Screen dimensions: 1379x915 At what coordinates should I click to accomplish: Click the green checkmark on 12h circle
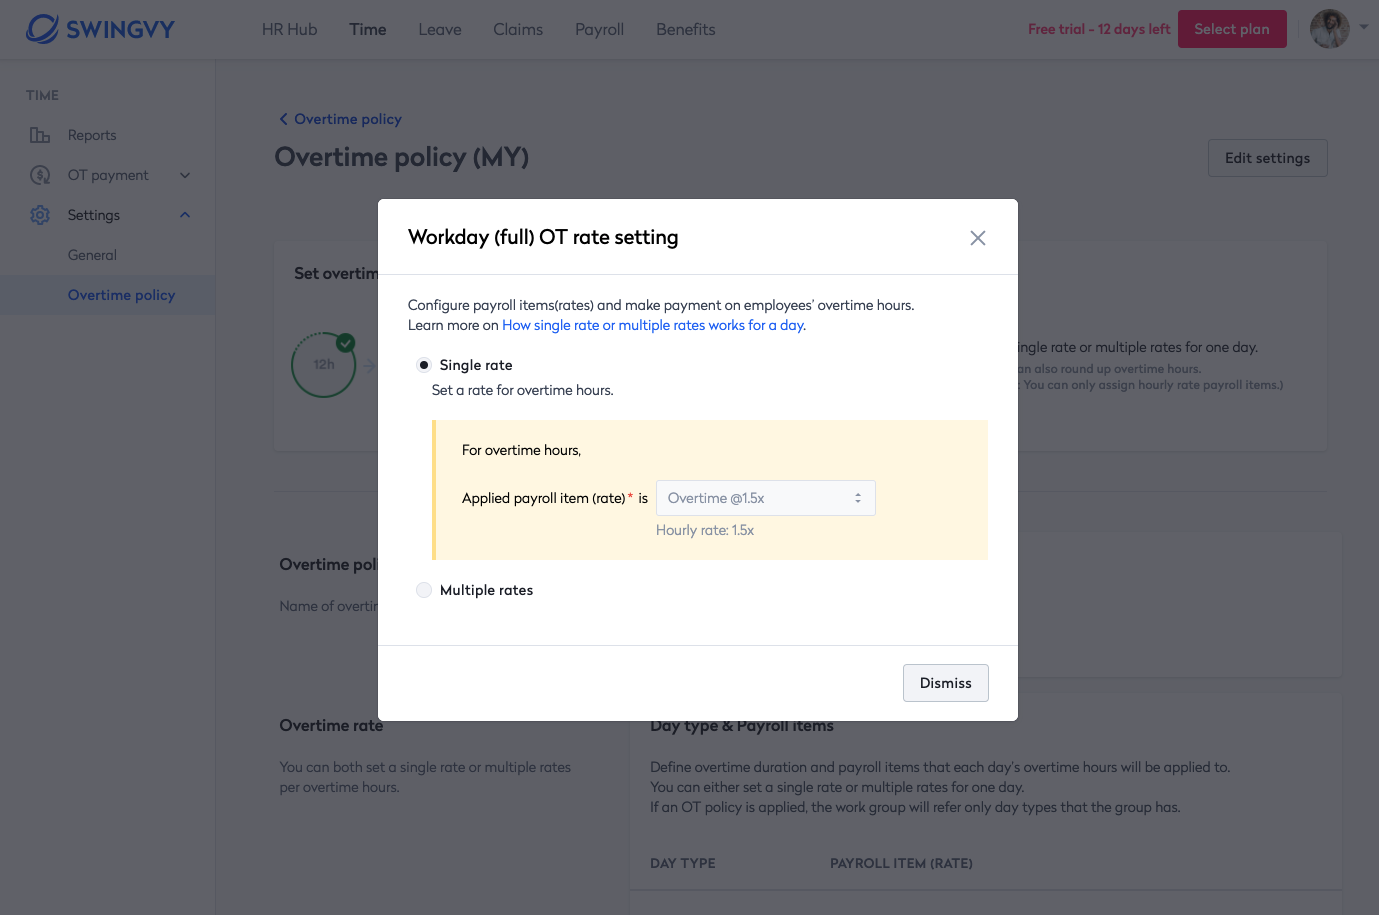[x=346, y=343]
